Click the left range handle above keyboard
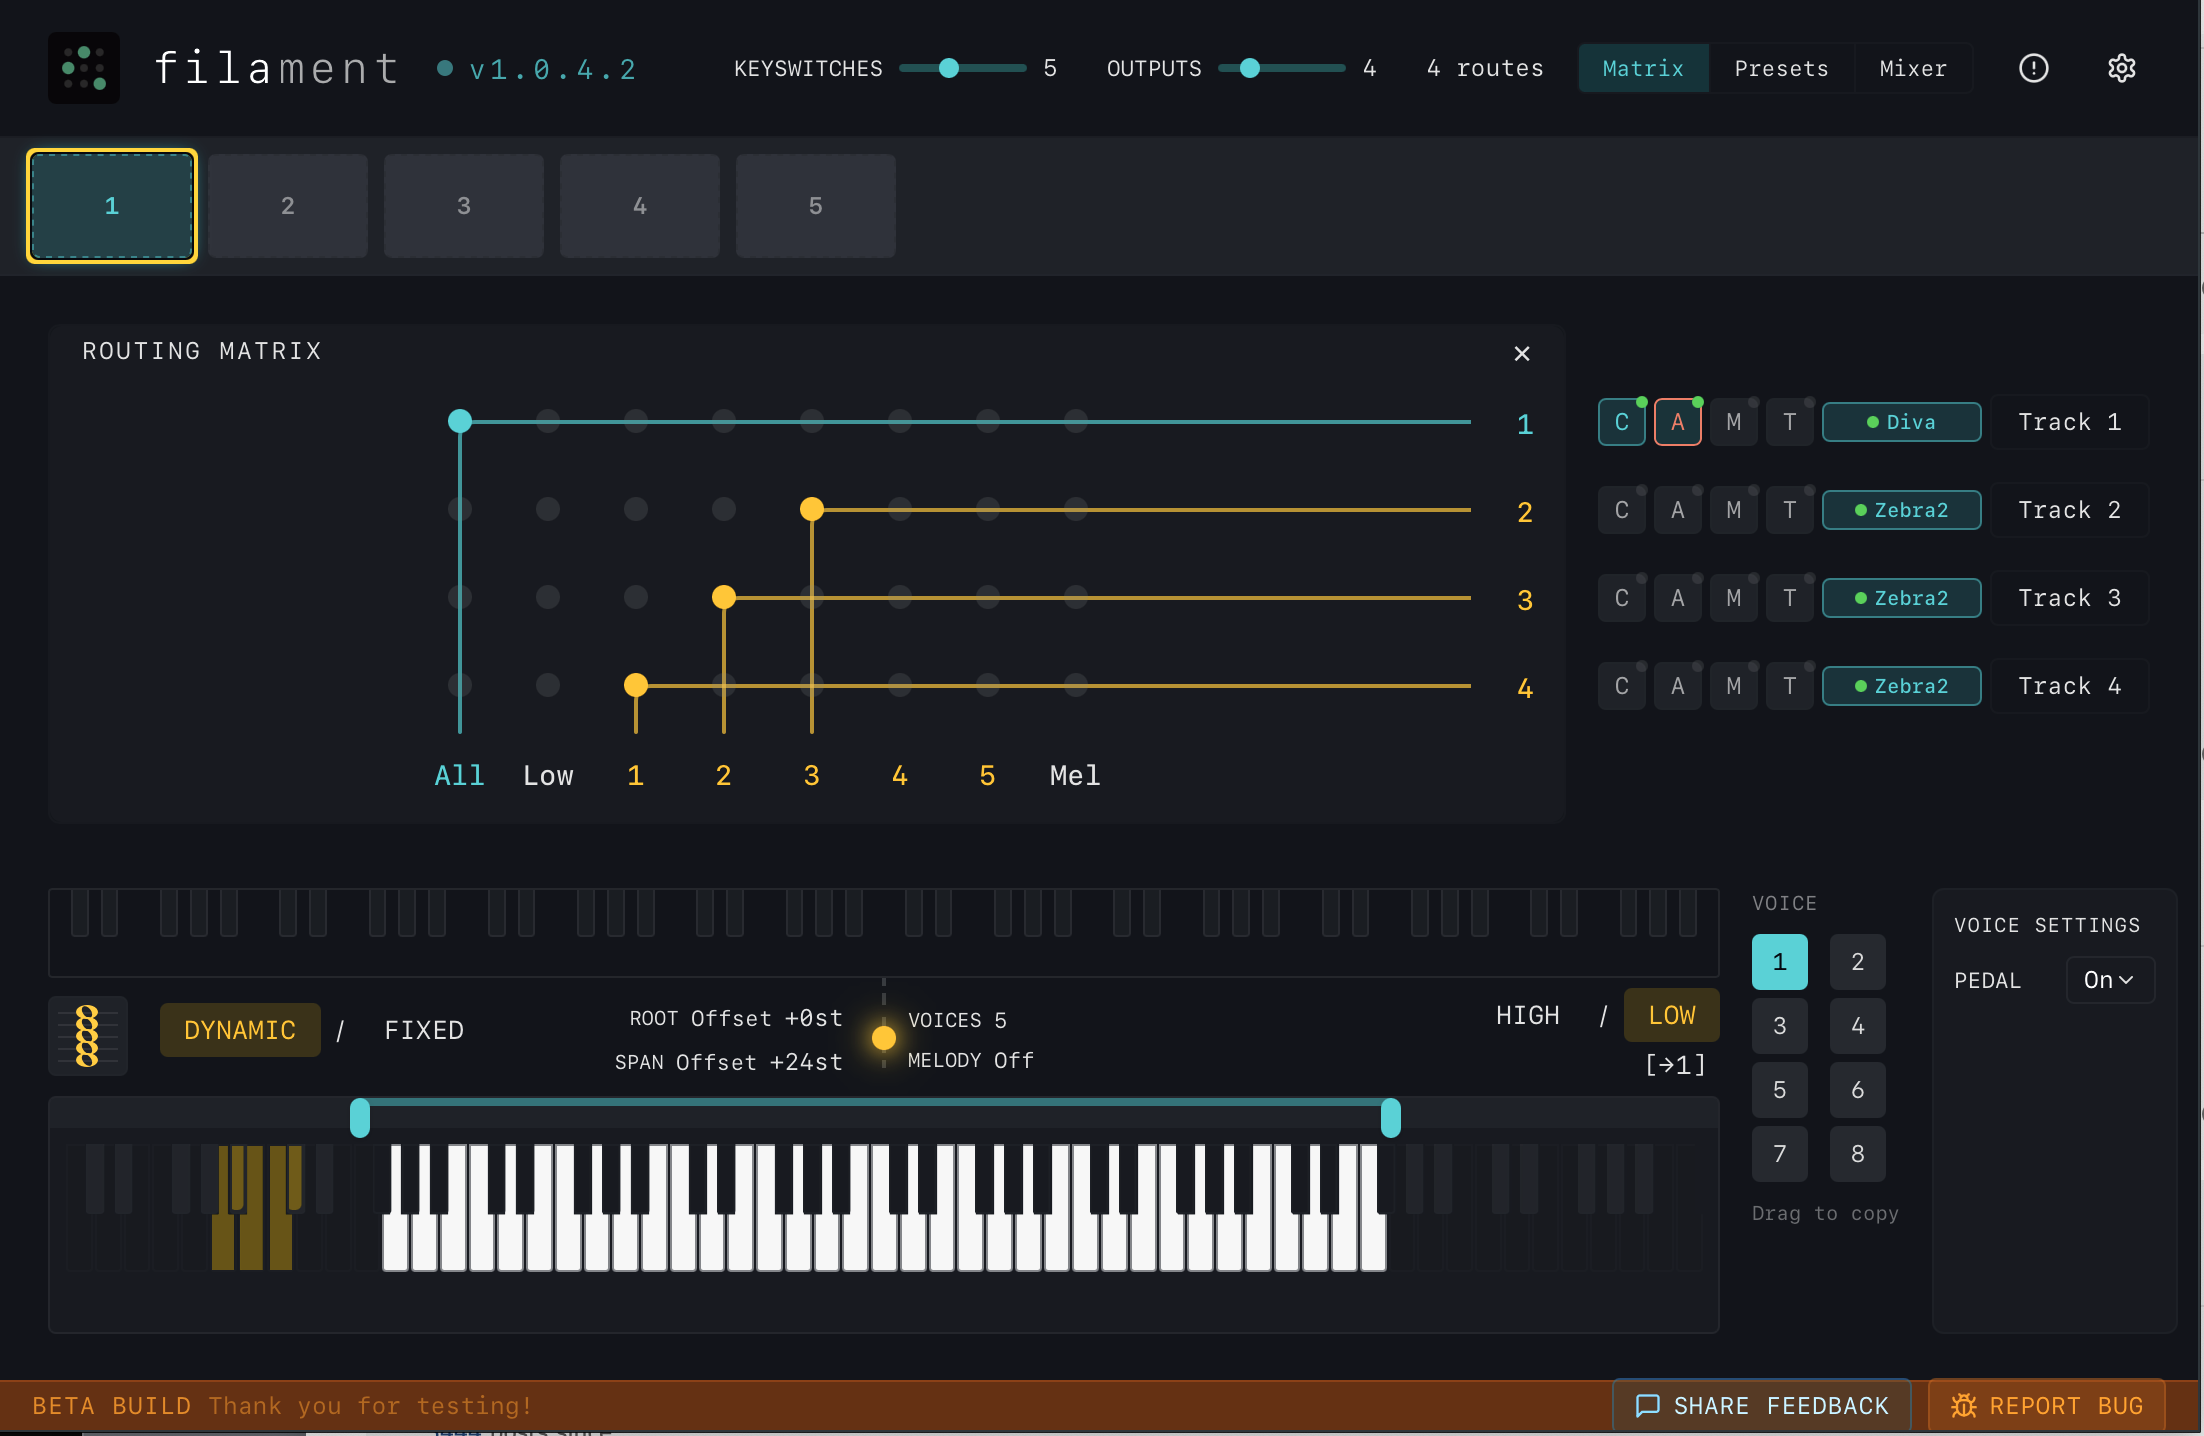 click(x=360, y=1117)
